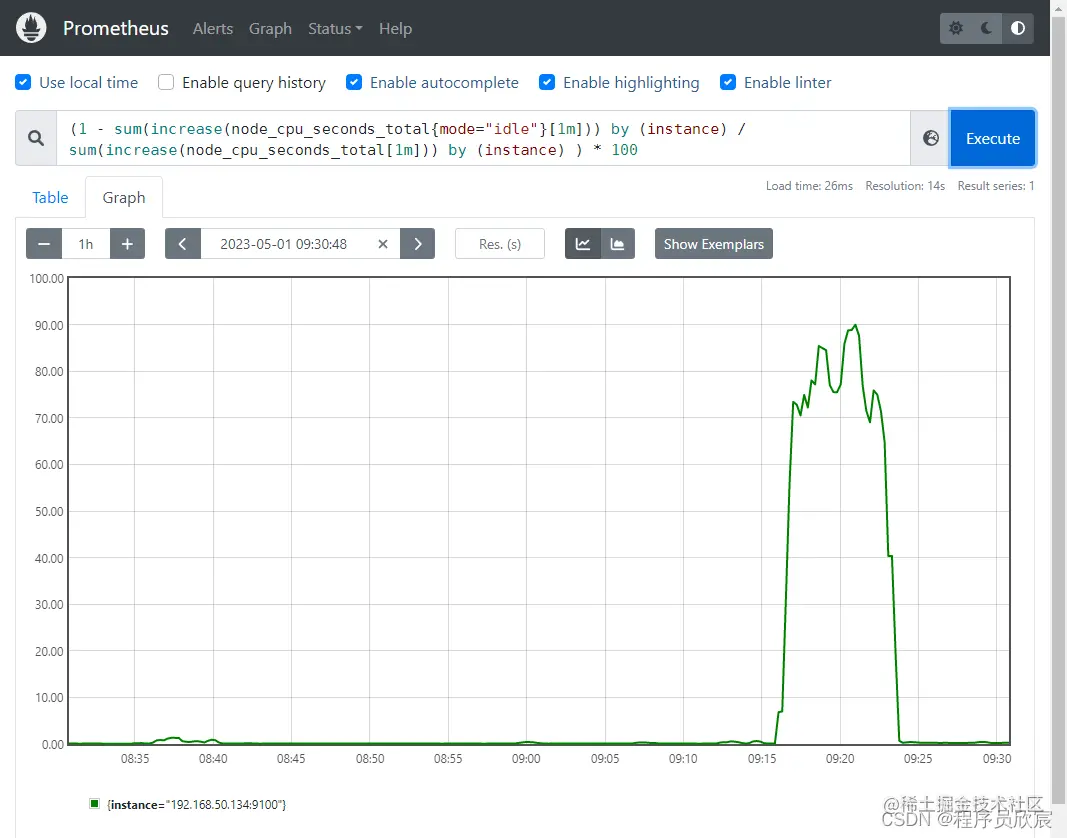Image resolution: width=1067 pixels, height=838 pixels.
Task: Select the Graph panel tab
Action: [x=124, y=197]
